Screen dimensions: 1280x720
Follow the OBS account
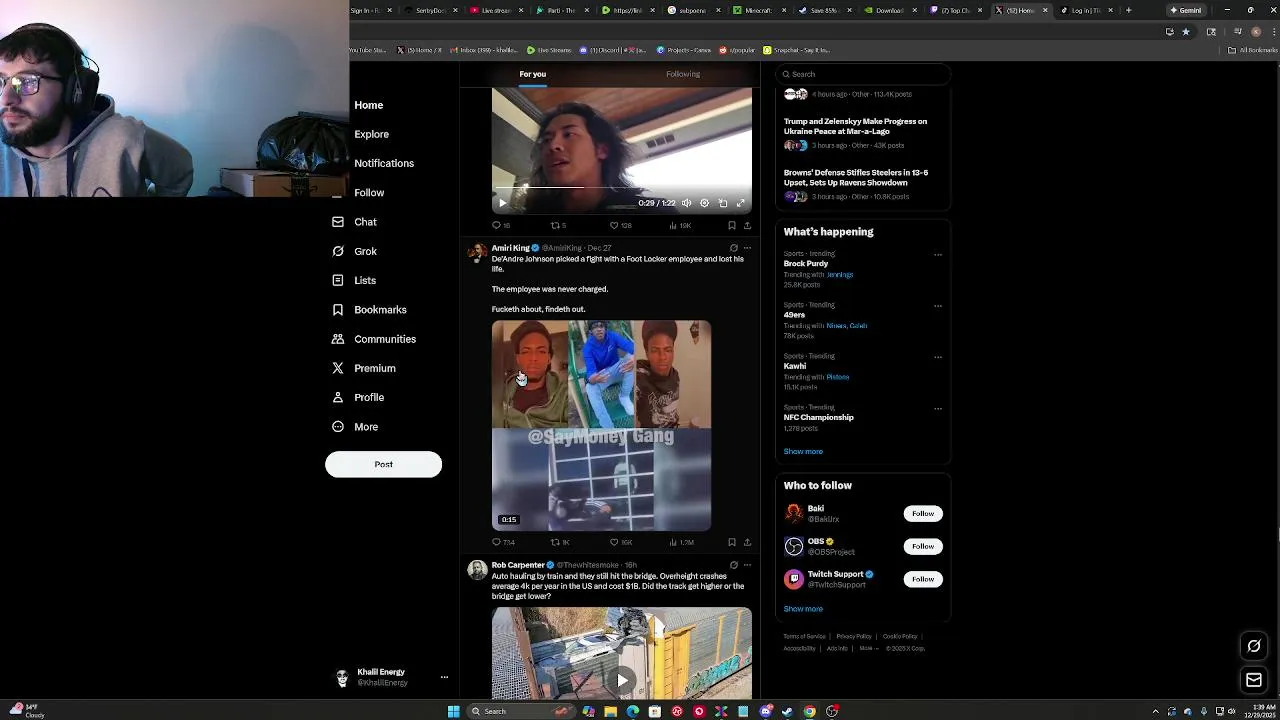pyautogui.click(x=923, y=546)
